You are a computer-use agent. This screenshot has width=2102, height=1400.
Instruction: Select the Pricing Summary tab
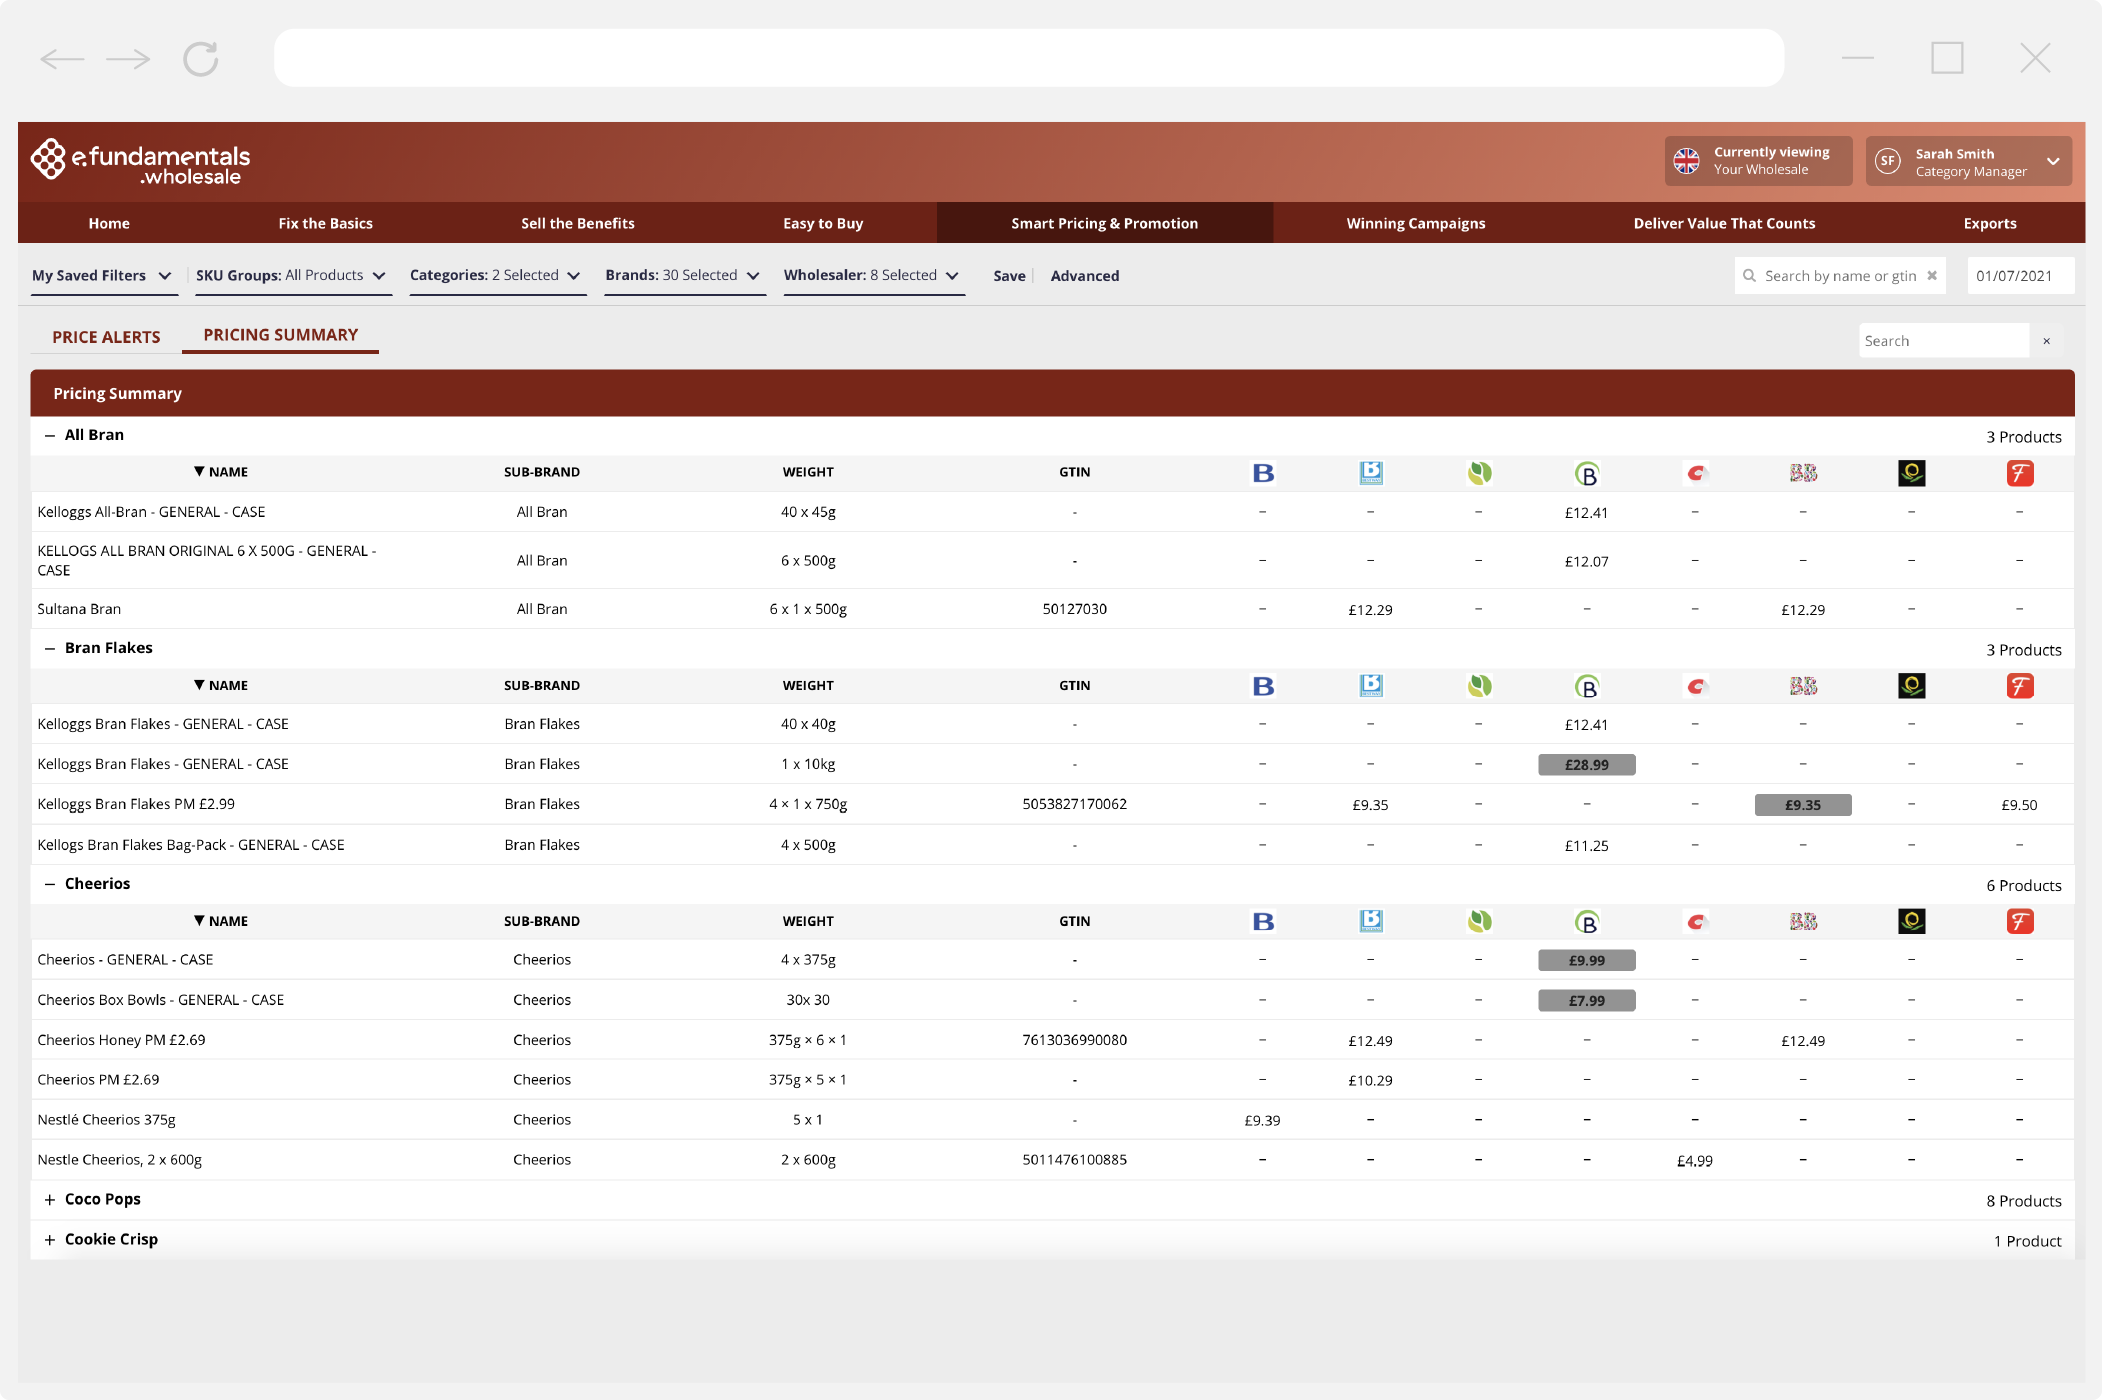tap(281, 335)
